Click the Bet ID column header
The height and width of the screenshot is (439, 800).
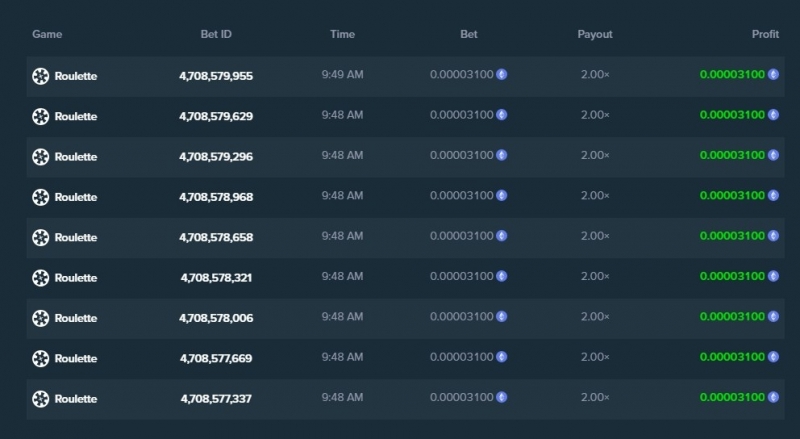(216, 34)
